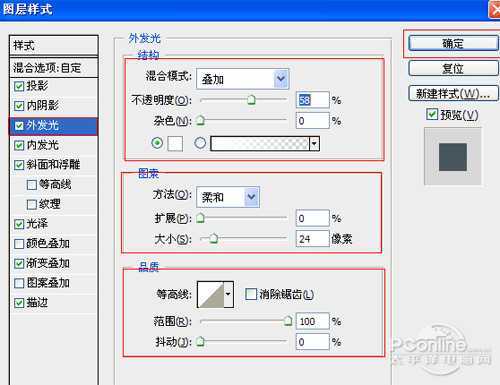The height and width of the screenshot is (385, 500).
Task: Click the 不透明度 slider handle
Action: click(251, 99)
